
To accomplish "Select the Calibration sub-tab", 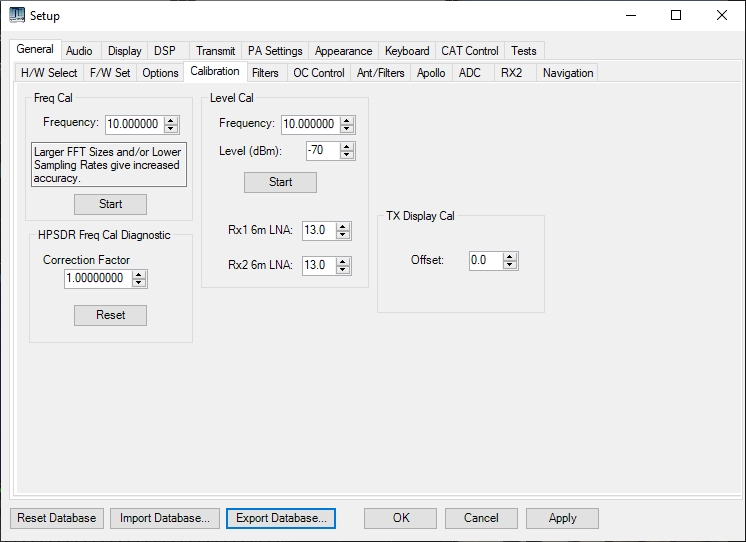I will point(215,71).
